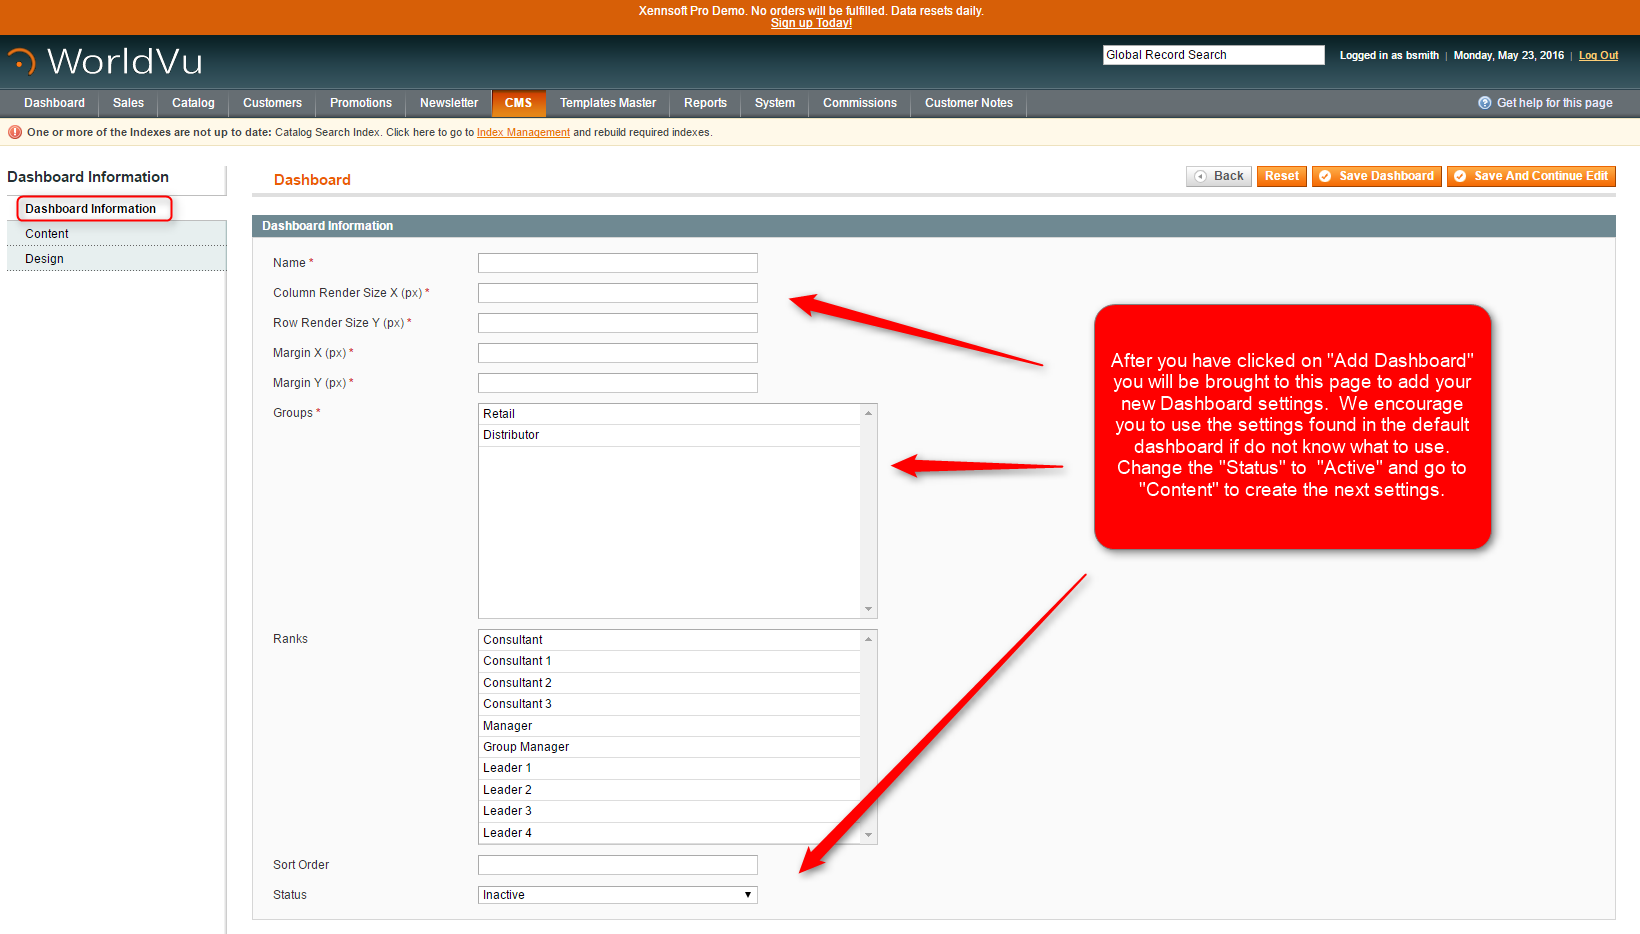Choose Group Manager in the Ranks list

tap(526, 747)
